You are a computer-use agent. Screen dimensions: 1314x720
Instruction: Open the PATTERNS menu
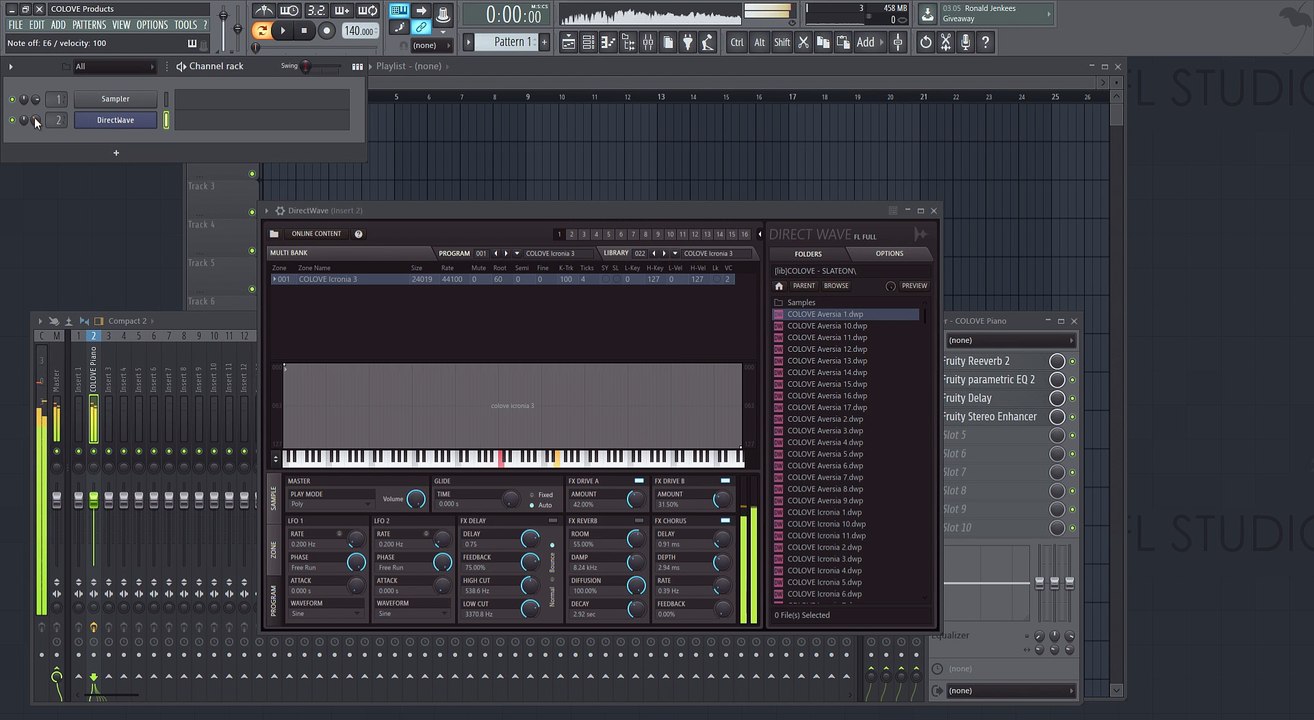coord(88,25)
